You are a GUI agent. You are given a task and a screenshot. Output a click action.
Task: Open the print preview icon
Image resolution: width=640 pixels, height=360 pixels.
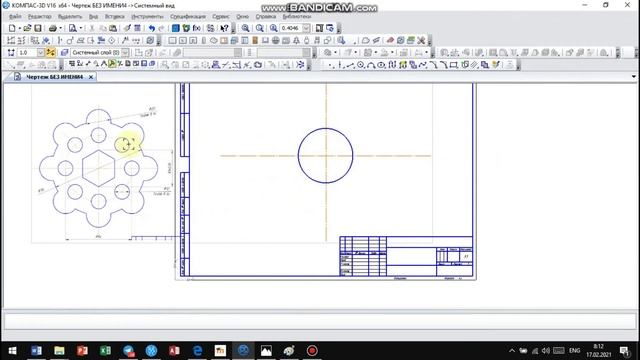73,28
